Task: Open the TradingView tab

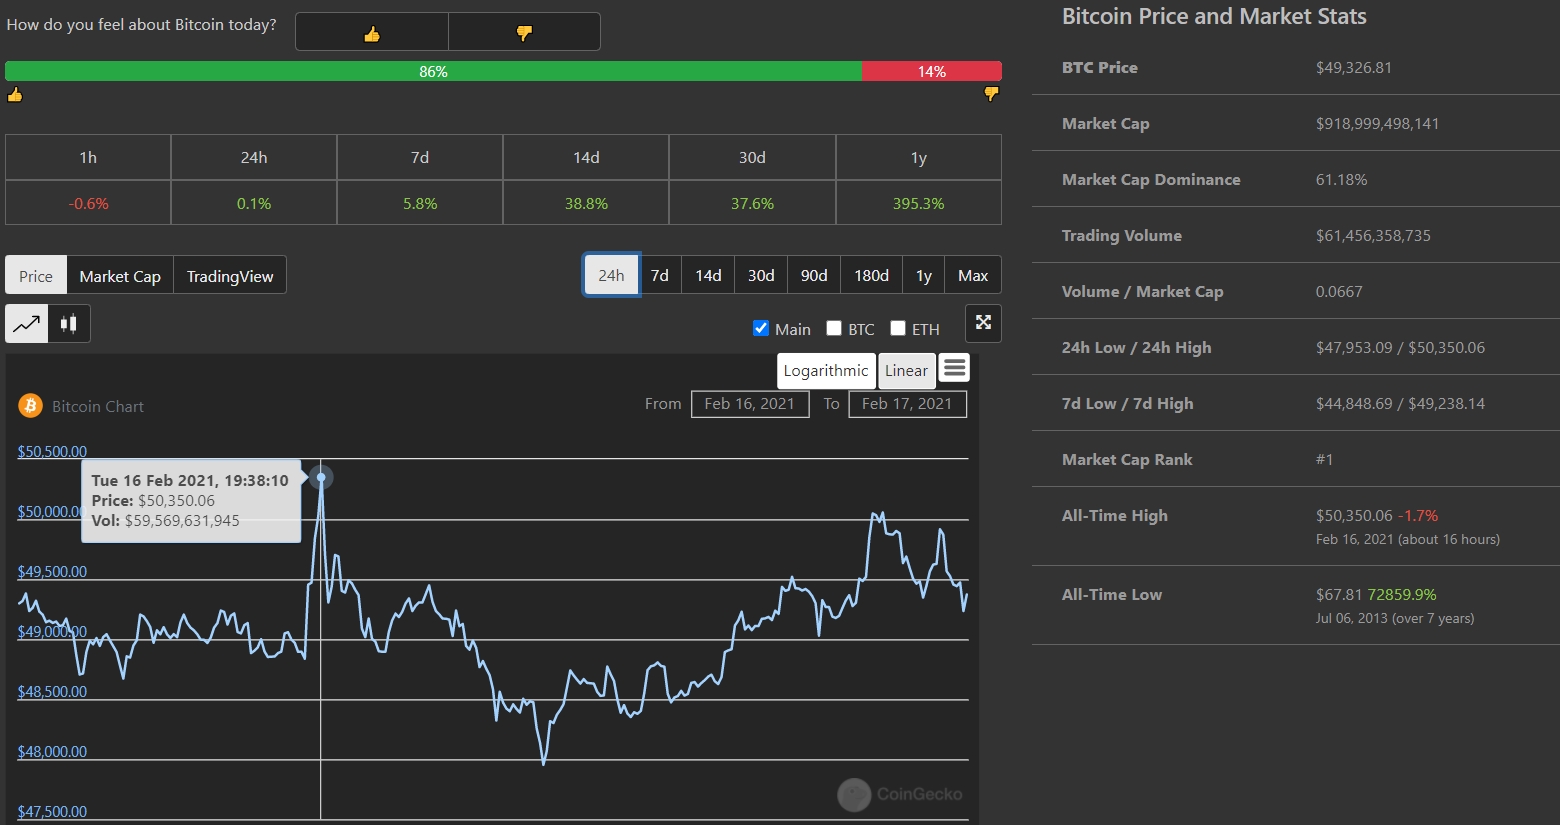Action: tap(230, 275)
